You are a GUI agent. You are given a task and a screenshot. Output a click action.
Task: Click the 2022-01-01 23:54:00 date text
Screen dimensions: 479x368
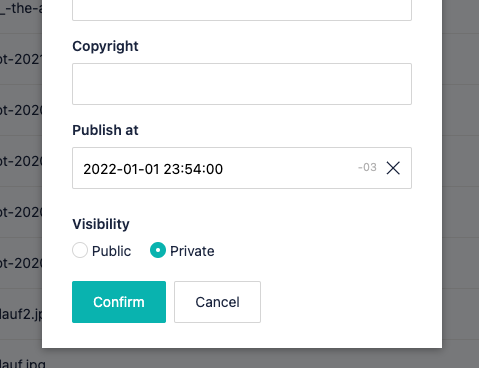point(153,169)
